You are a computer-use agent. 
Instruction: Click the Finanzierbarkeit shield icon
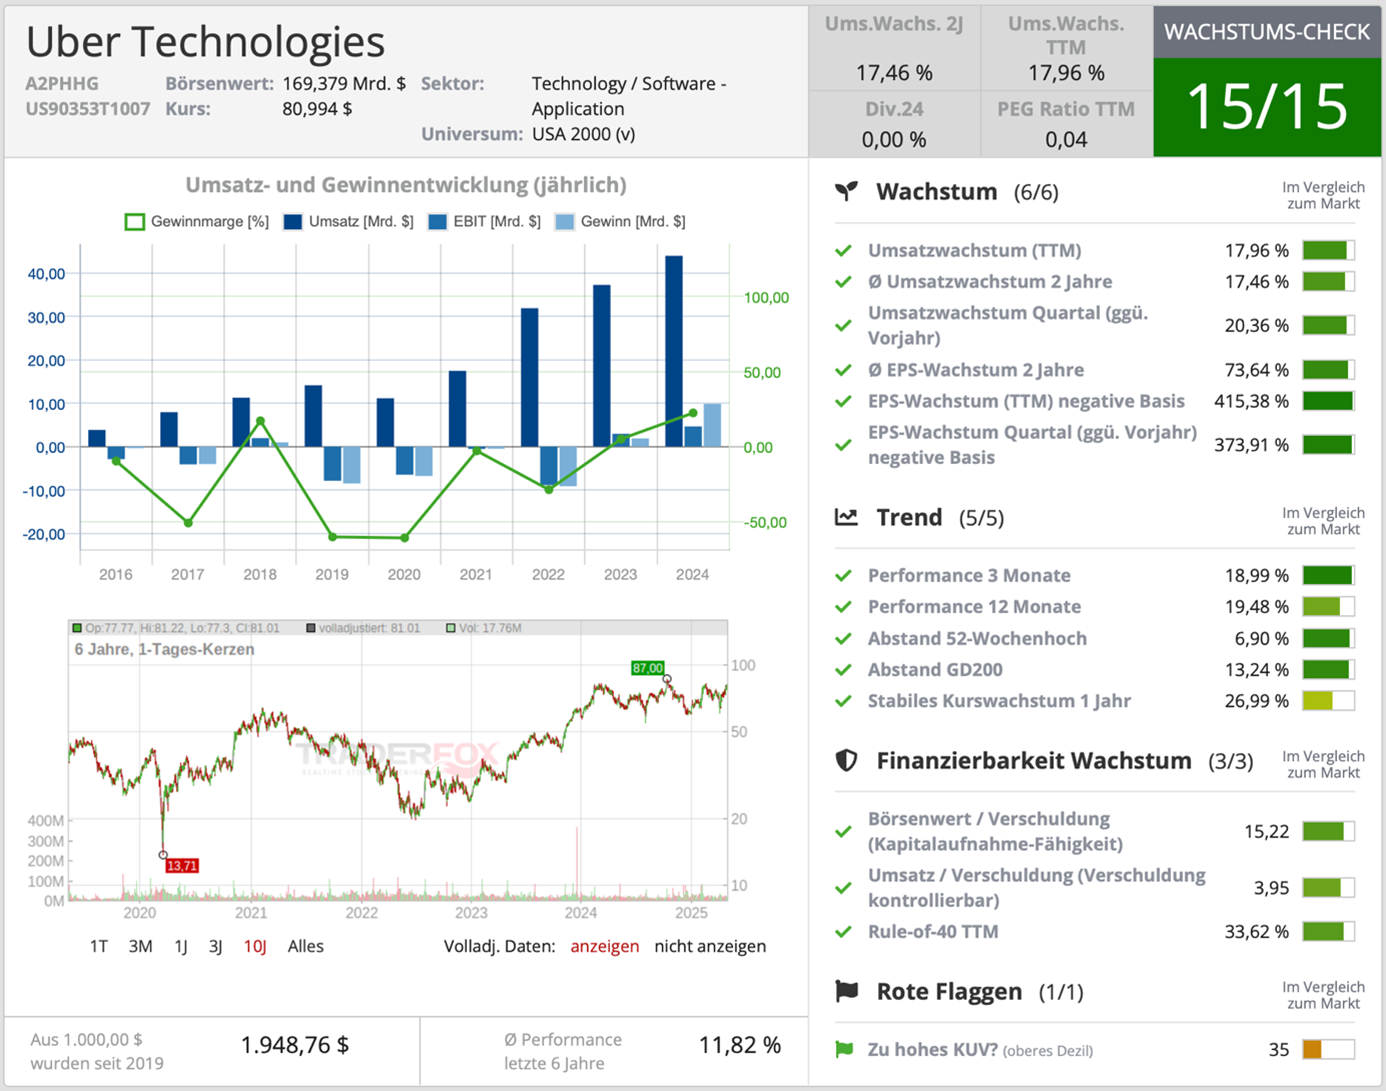(846, 760)
